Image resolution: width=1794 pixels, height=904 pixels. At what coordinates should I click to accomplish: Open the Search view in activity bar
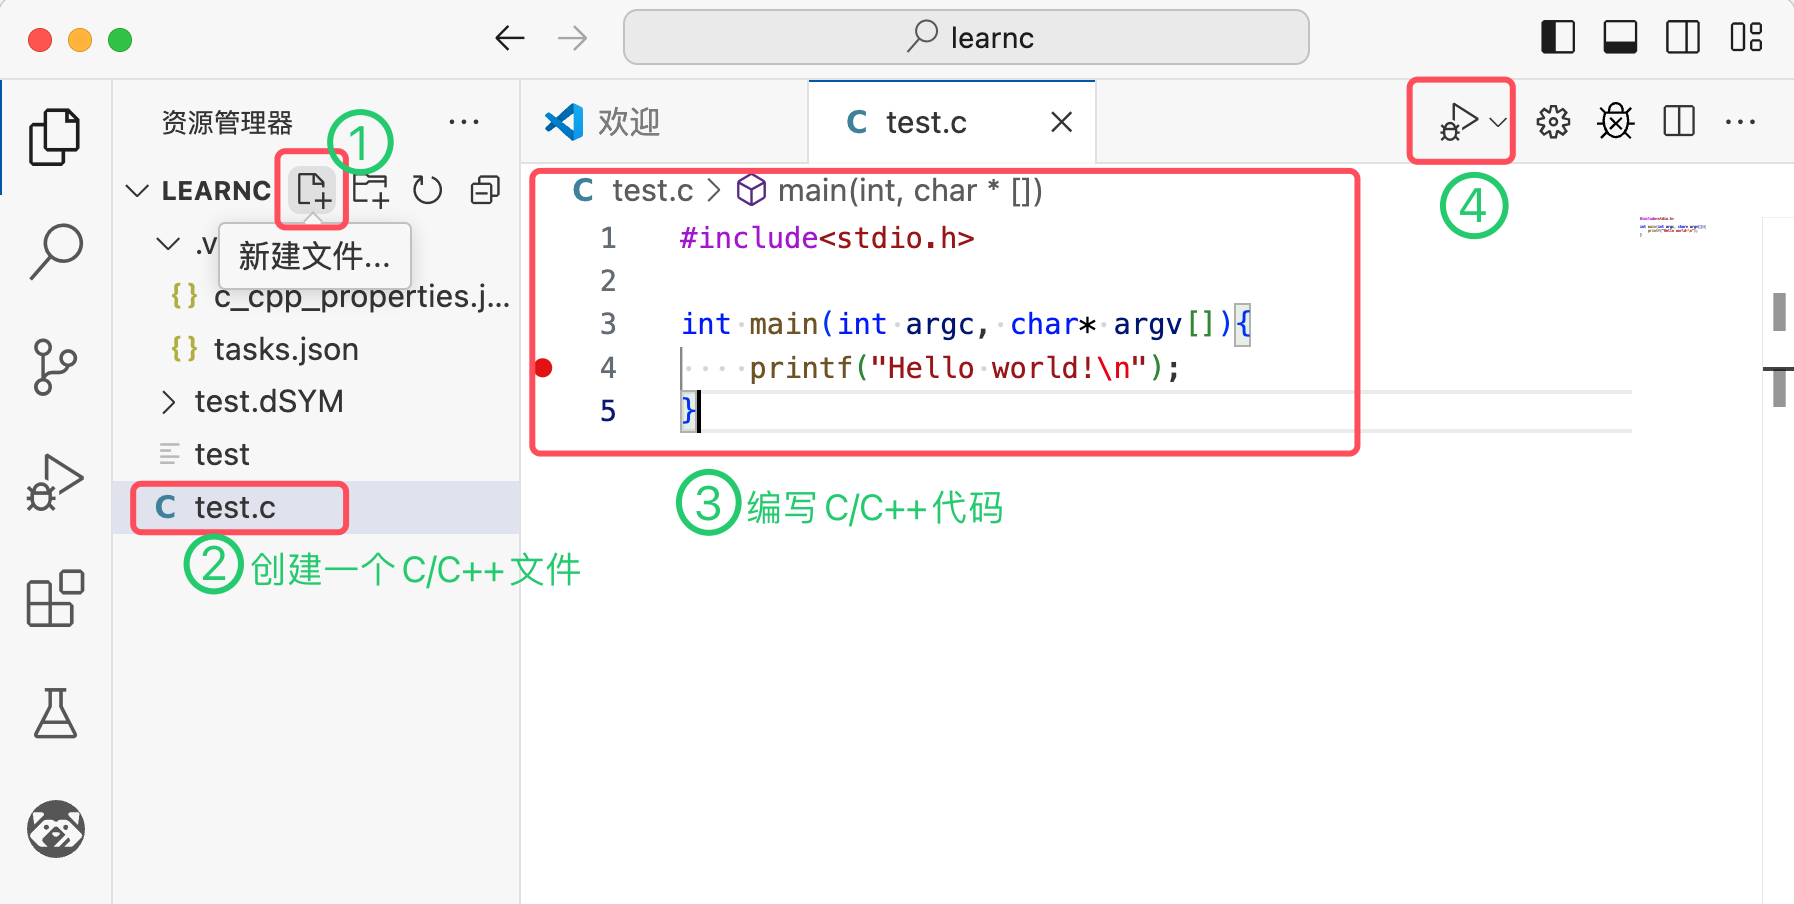[56, 250]
